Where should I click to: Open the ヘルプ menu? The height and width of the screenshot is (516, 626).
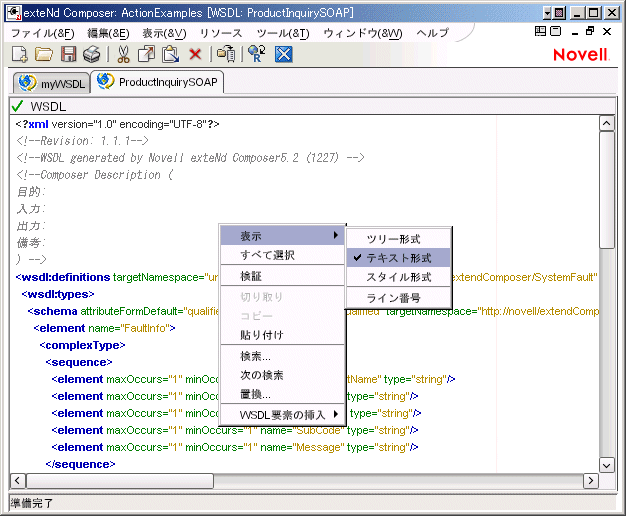coord(432,33)
